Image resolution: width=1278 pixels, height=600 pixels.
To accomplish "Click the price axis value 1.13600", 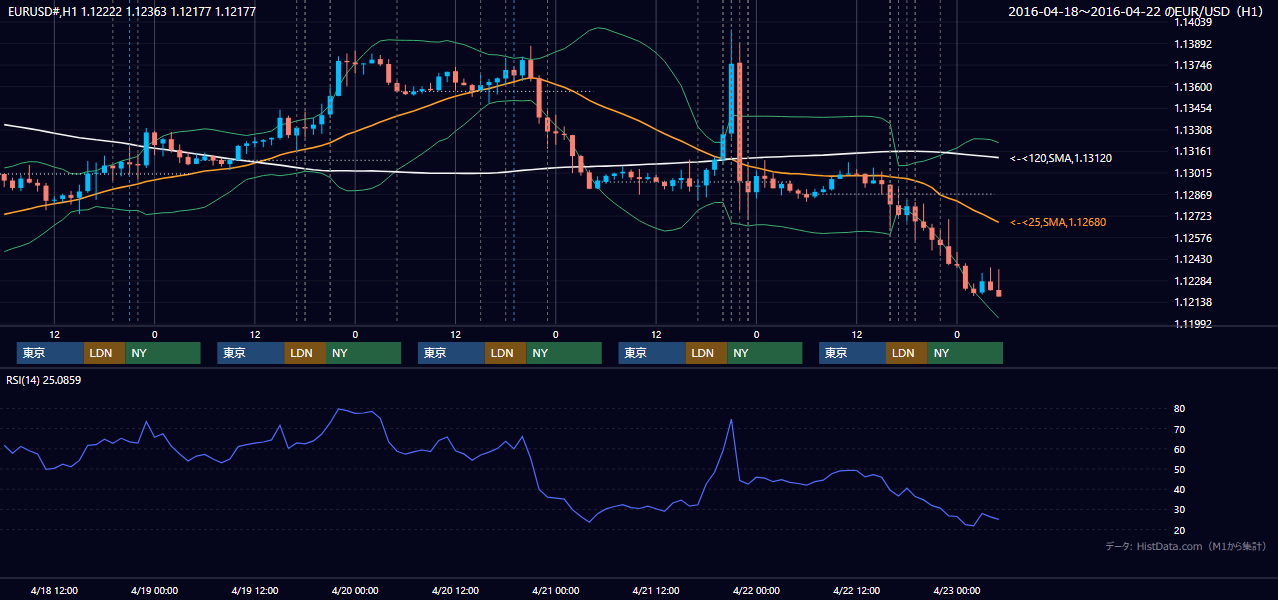I will coord(1193,87).
